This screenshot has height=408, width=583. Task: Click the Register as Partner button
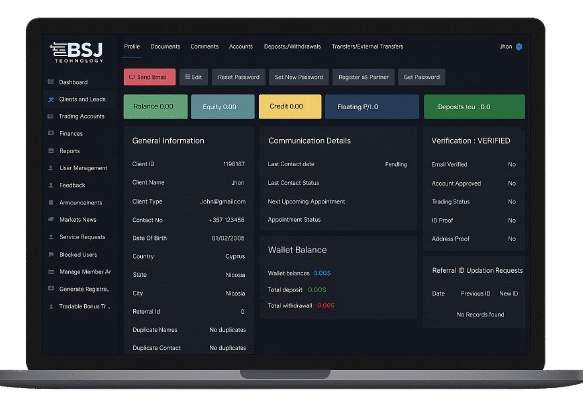pyautogui.click(x=363, y=77)
